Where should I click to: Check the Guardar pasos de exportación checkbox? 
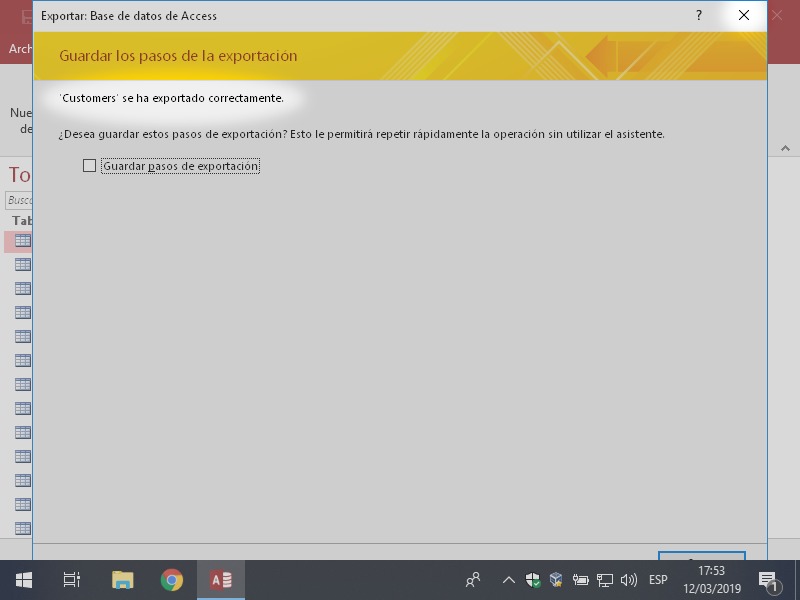pos(90,166)
